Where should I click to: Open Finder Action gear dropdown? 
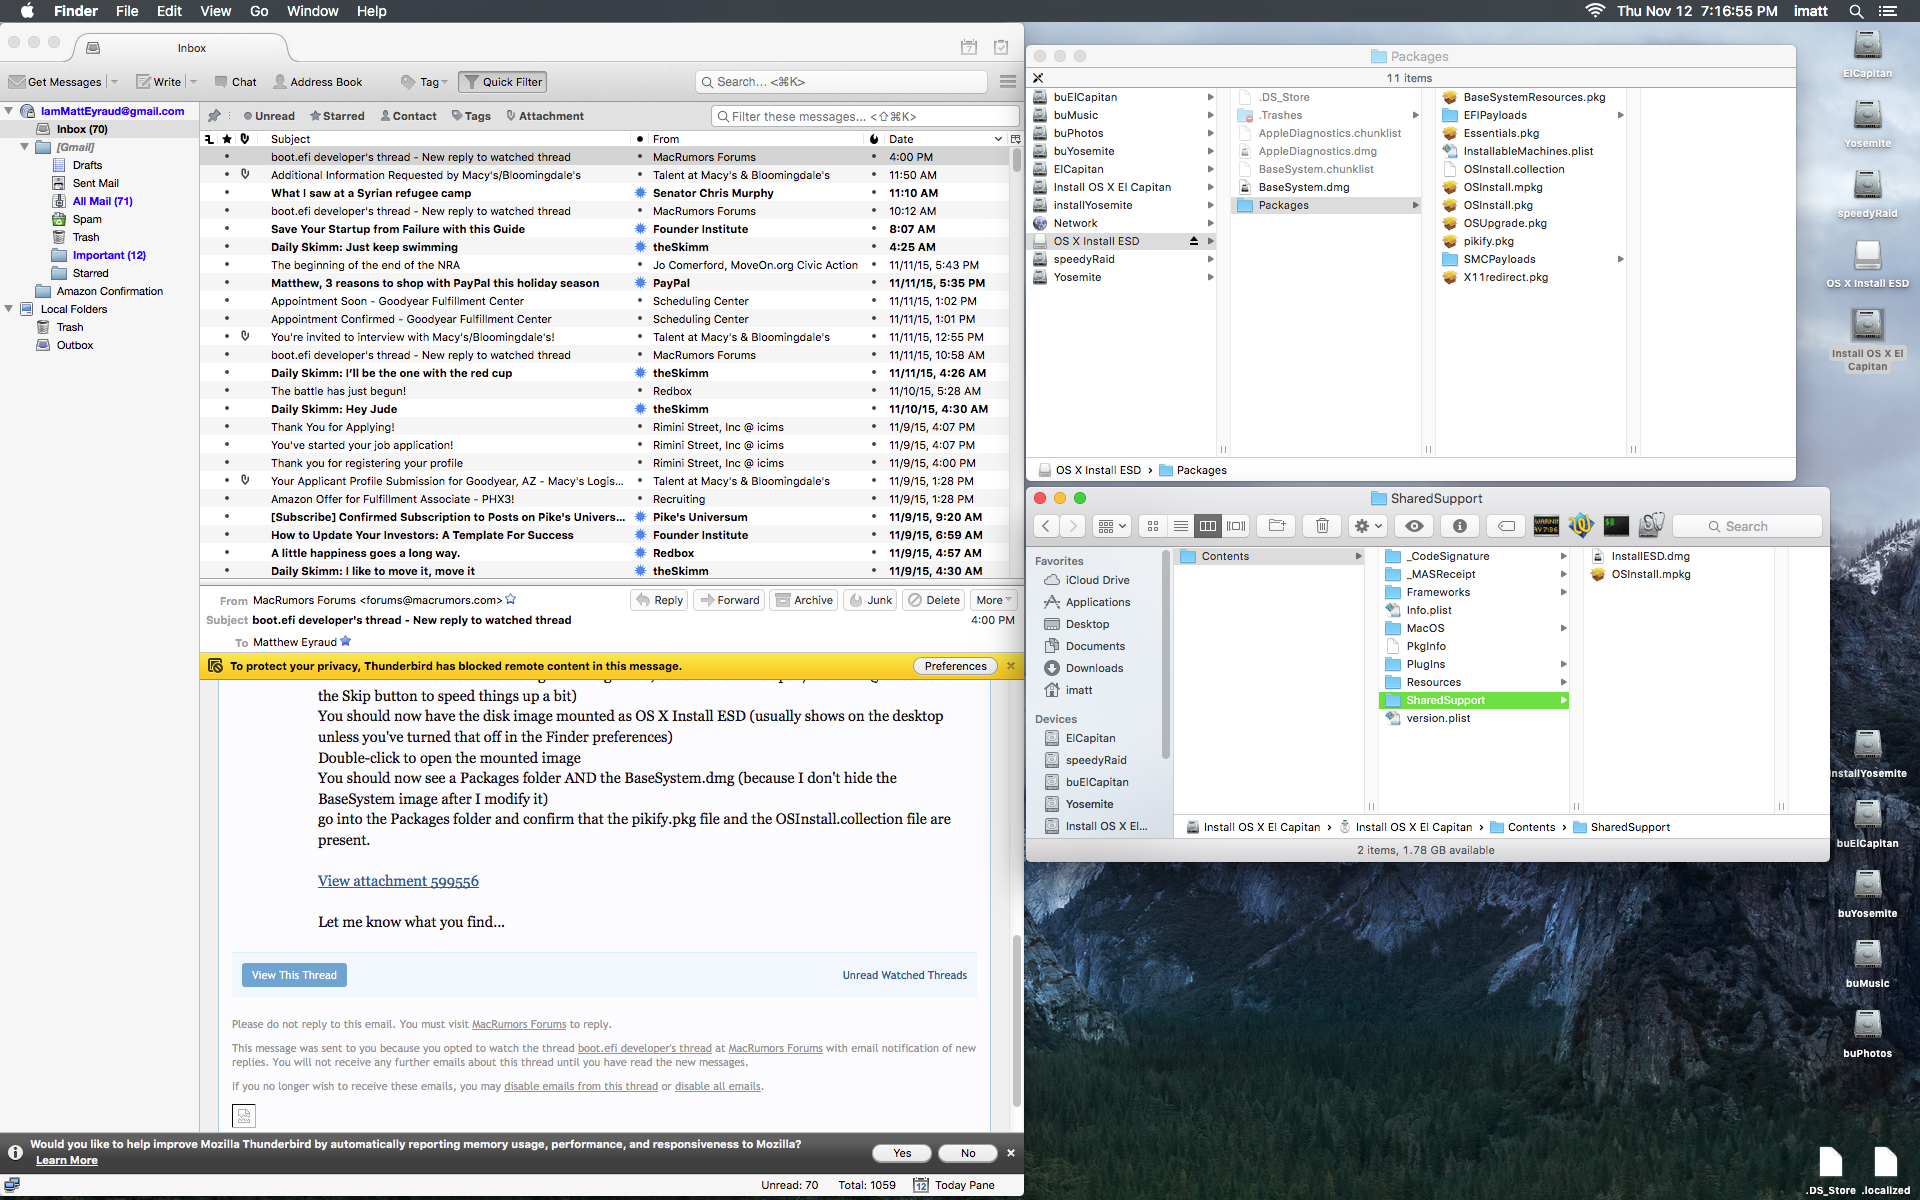1368,526
